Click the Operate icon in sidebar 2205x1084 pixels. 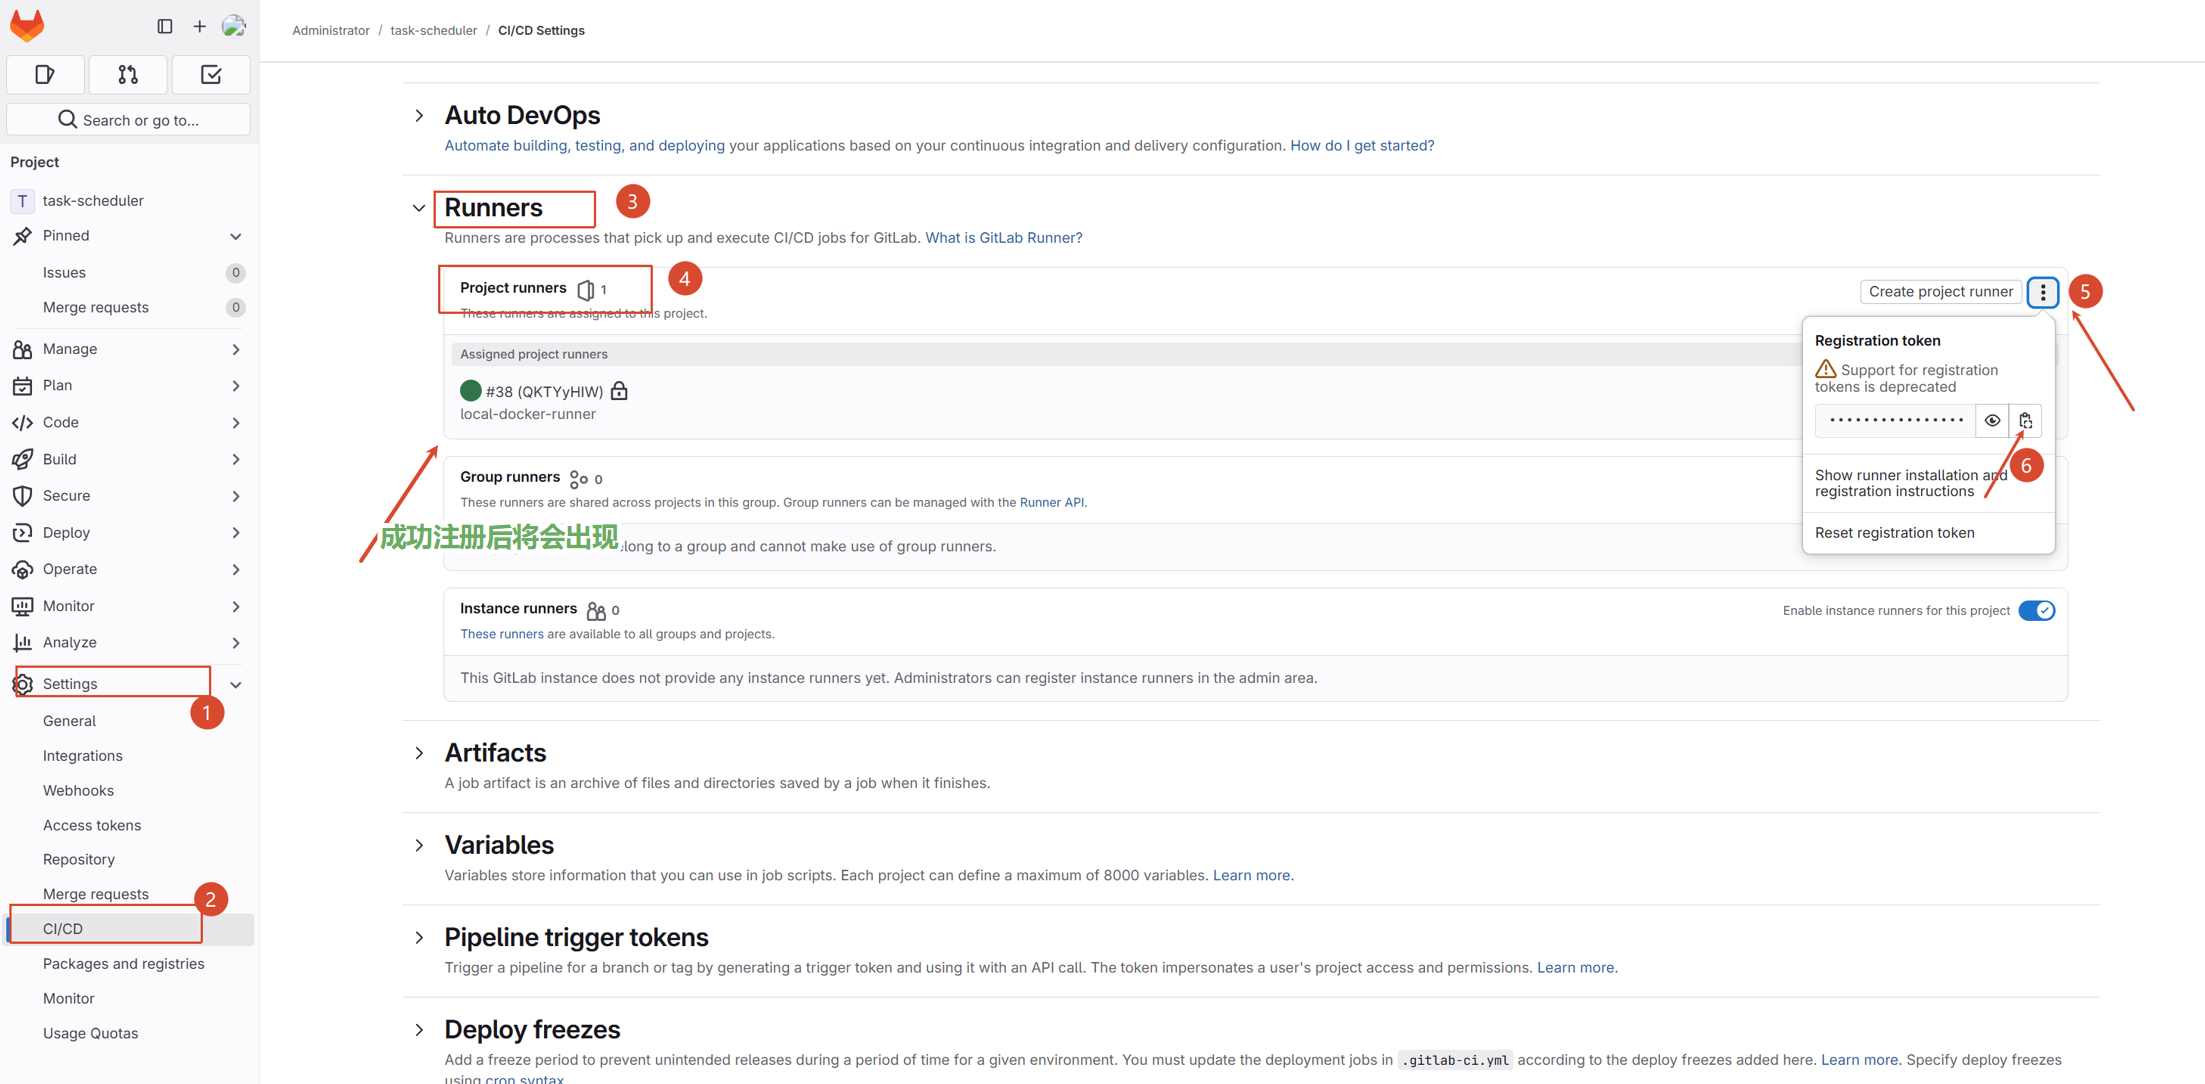point(22,569)
